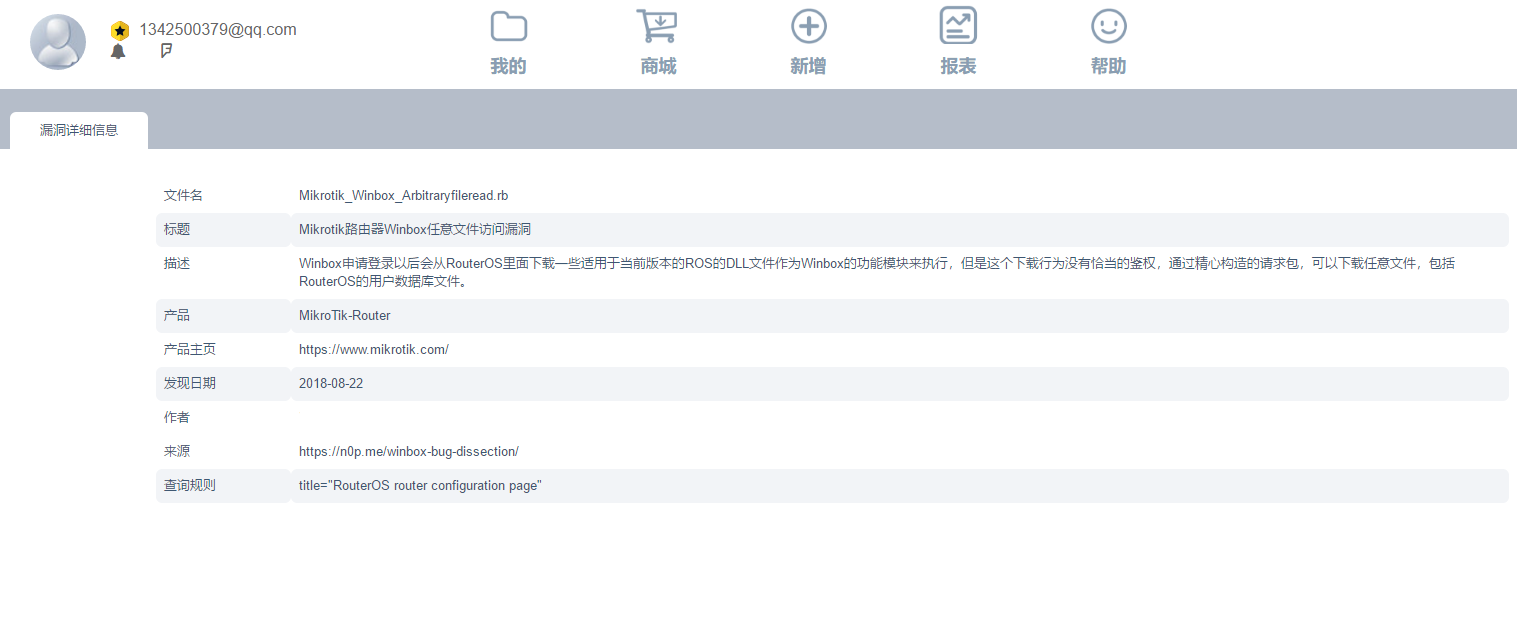Click account email 1342500379@qq.com

218,30
